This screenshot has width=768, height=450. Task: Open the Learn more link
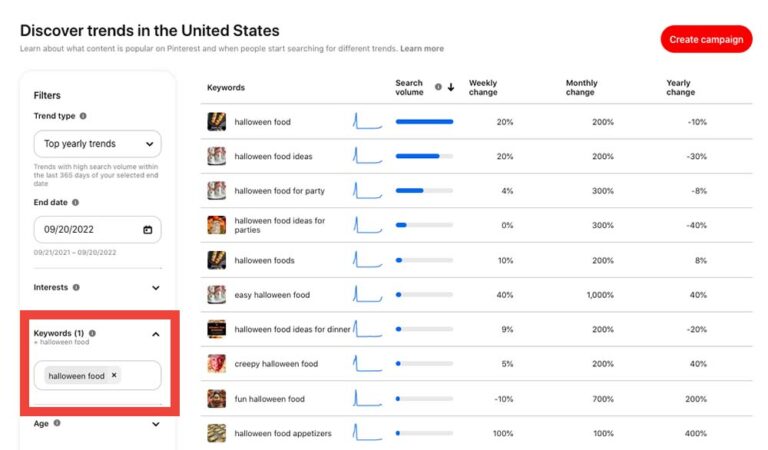click(x=422, y=48)
